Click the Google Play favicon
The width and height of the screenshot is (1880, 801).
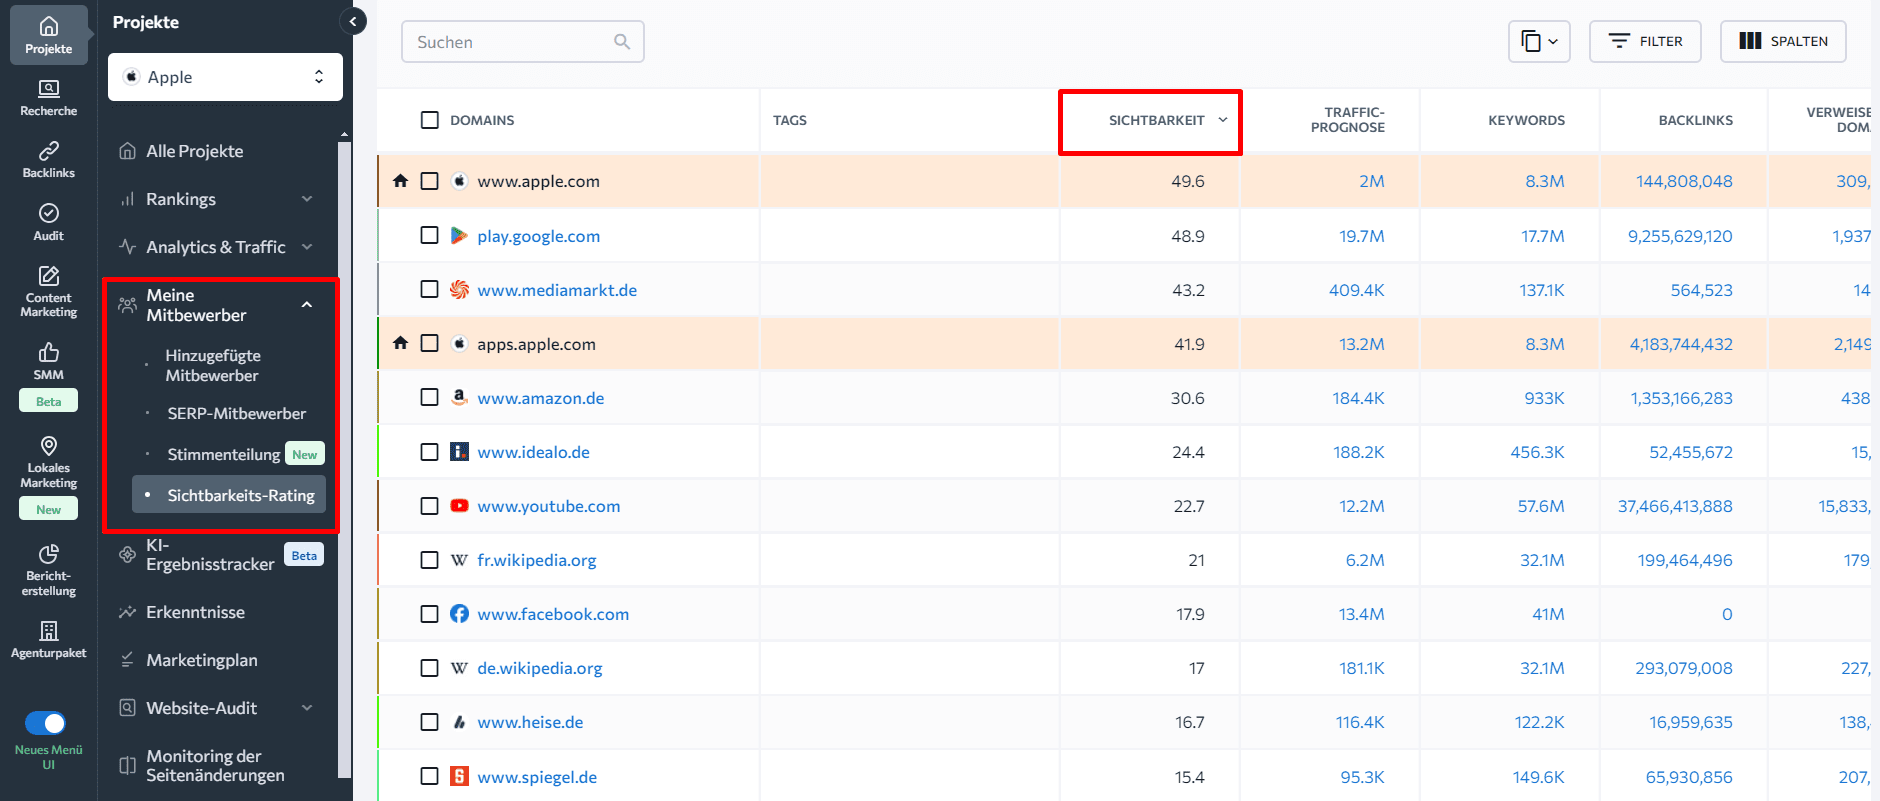coord(459,236)
